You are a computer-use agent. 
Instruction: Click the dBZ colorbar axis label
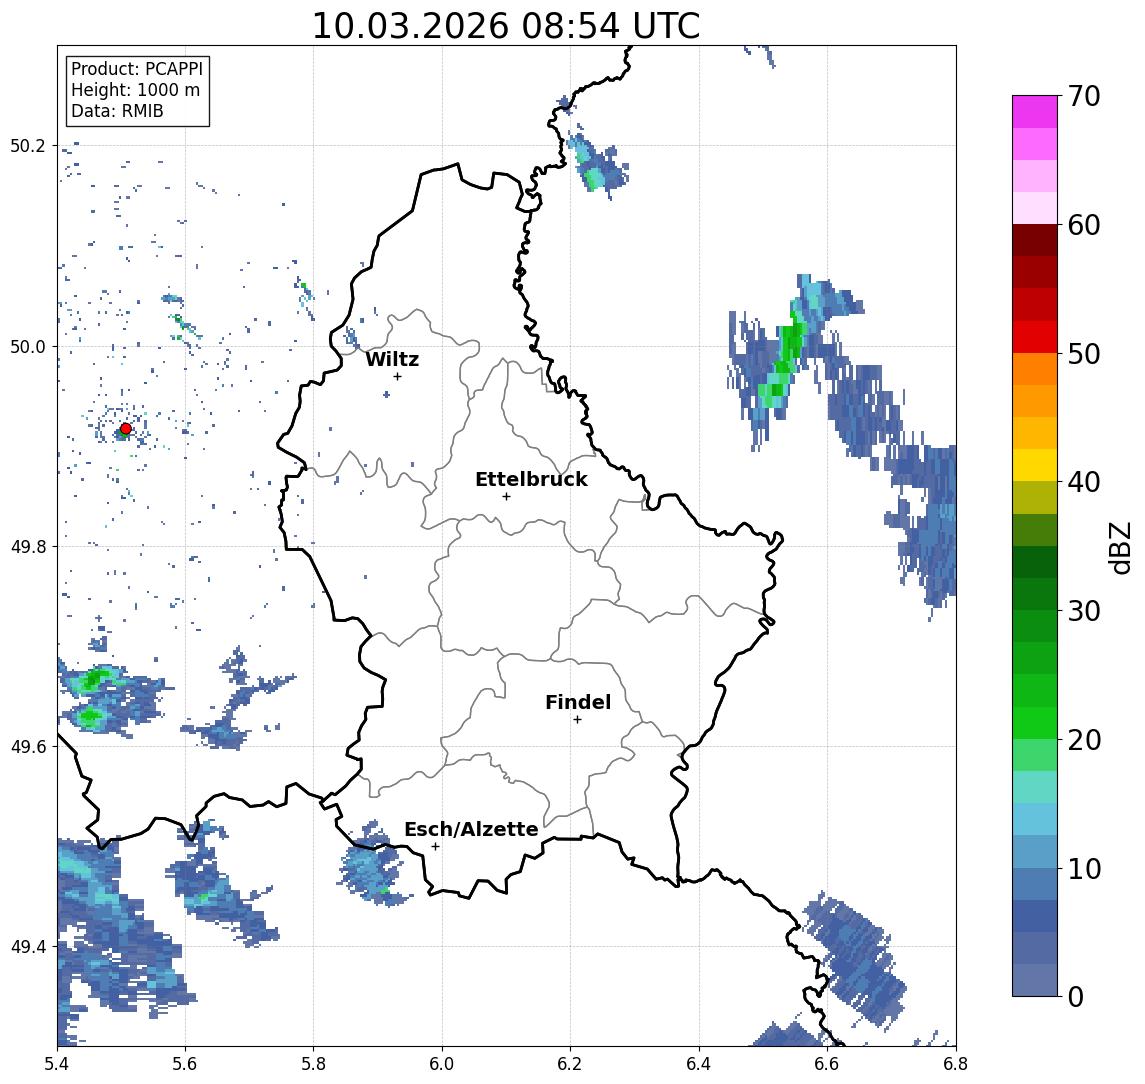point(1119,547)
